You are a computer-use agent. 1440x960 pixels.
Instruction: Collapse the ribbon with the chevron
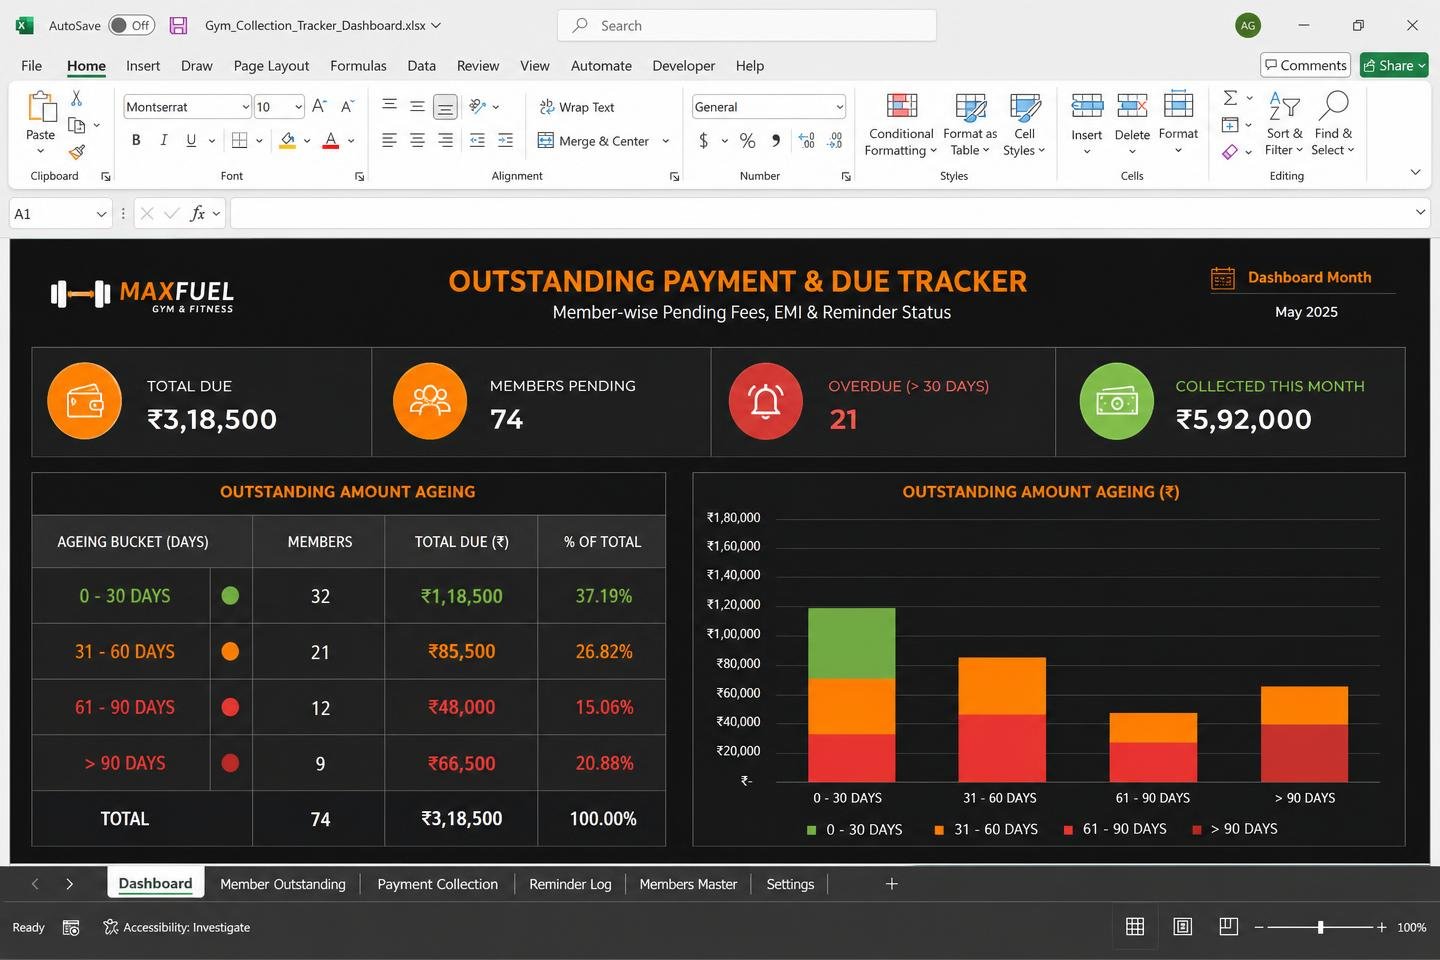click(x=1415, y=172)
